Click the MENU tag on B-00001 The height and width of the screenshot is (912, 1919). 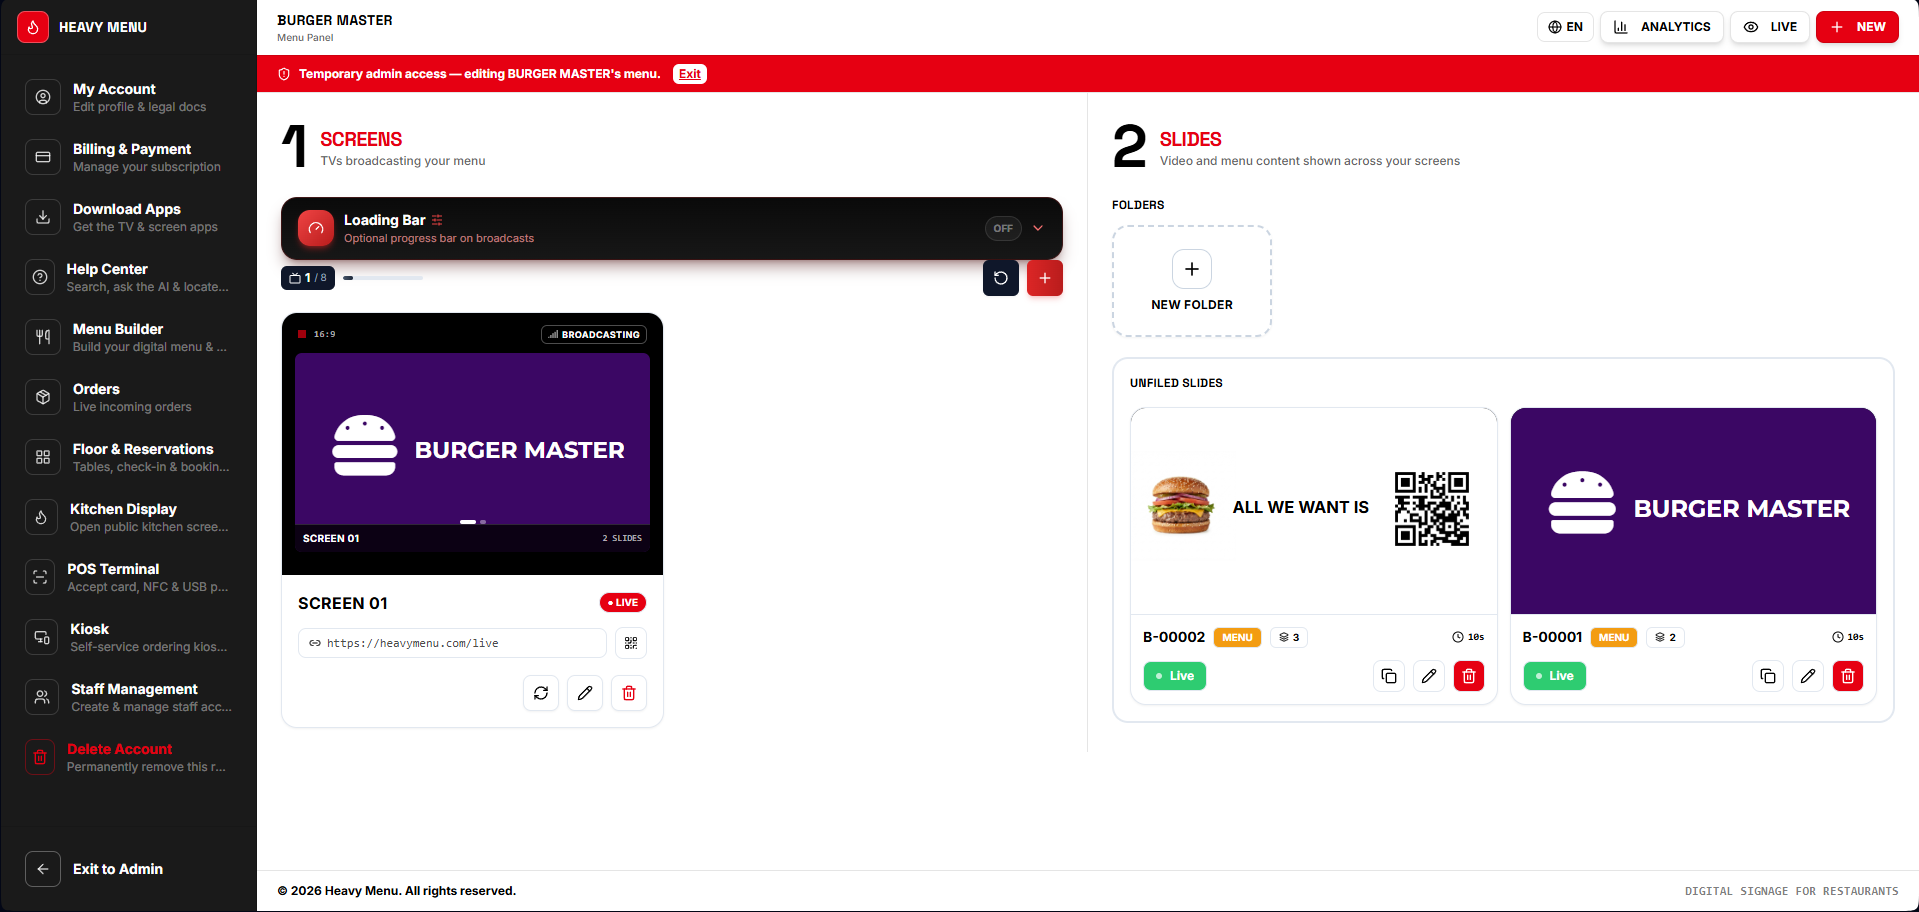point(1614,637)
